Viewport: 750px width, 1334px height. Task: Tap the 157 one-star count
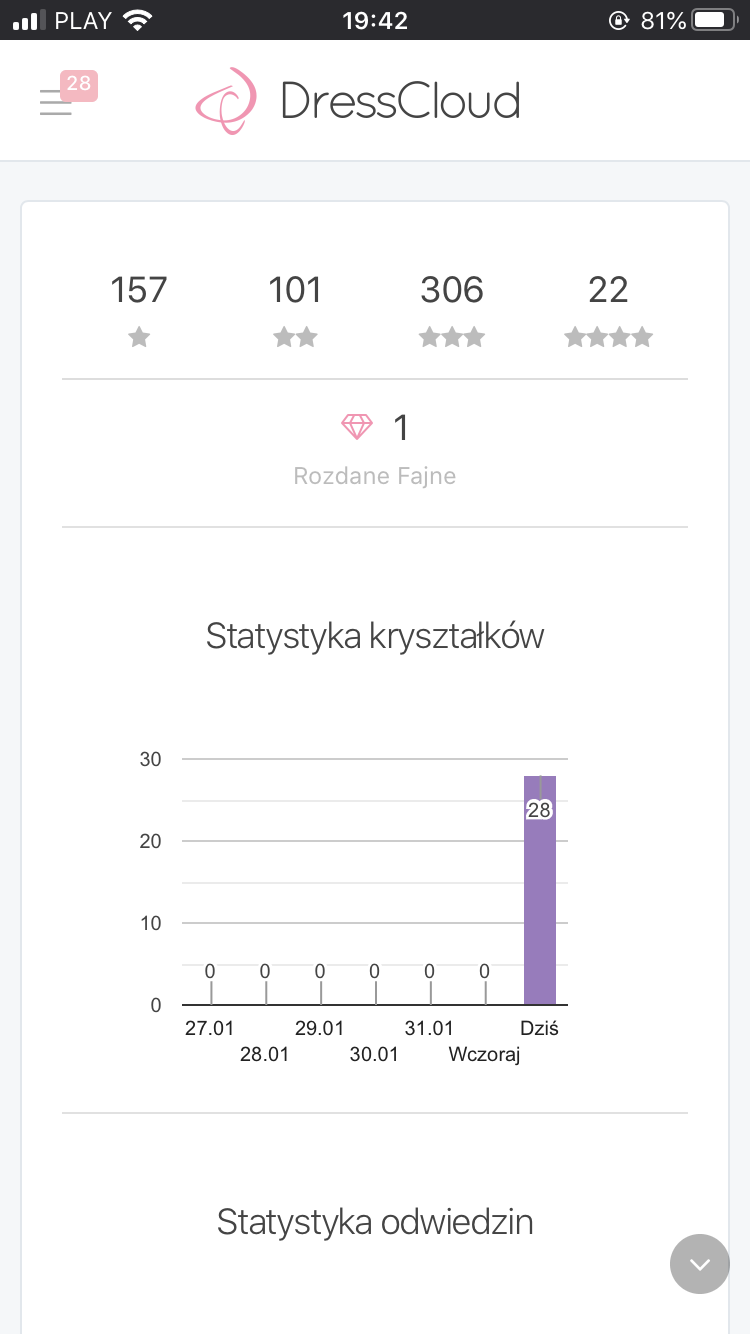(x=139, y=290)
